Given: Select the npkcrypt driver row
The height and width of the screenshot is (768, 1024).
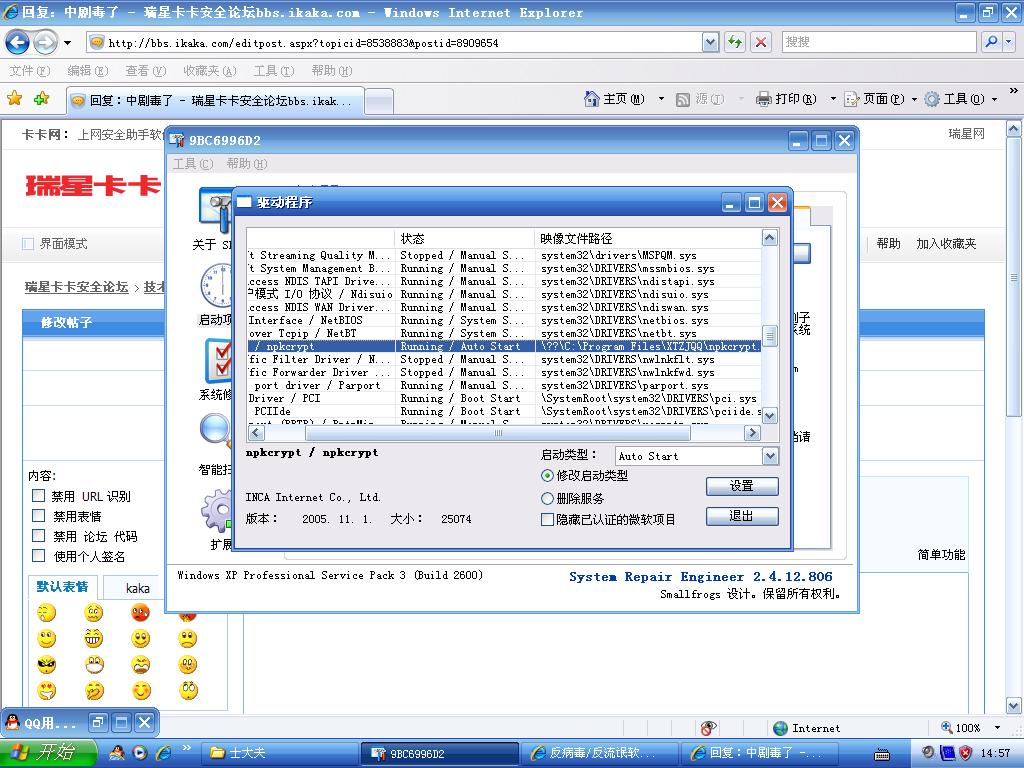Looking at the screenshot, I should [504, 346].
